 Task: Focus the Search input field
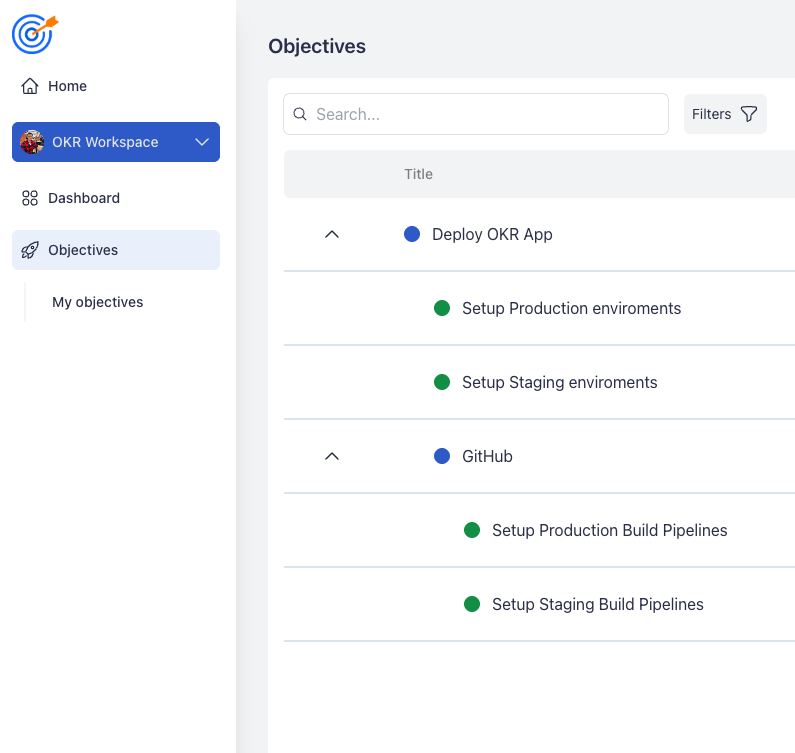(485, 114)
